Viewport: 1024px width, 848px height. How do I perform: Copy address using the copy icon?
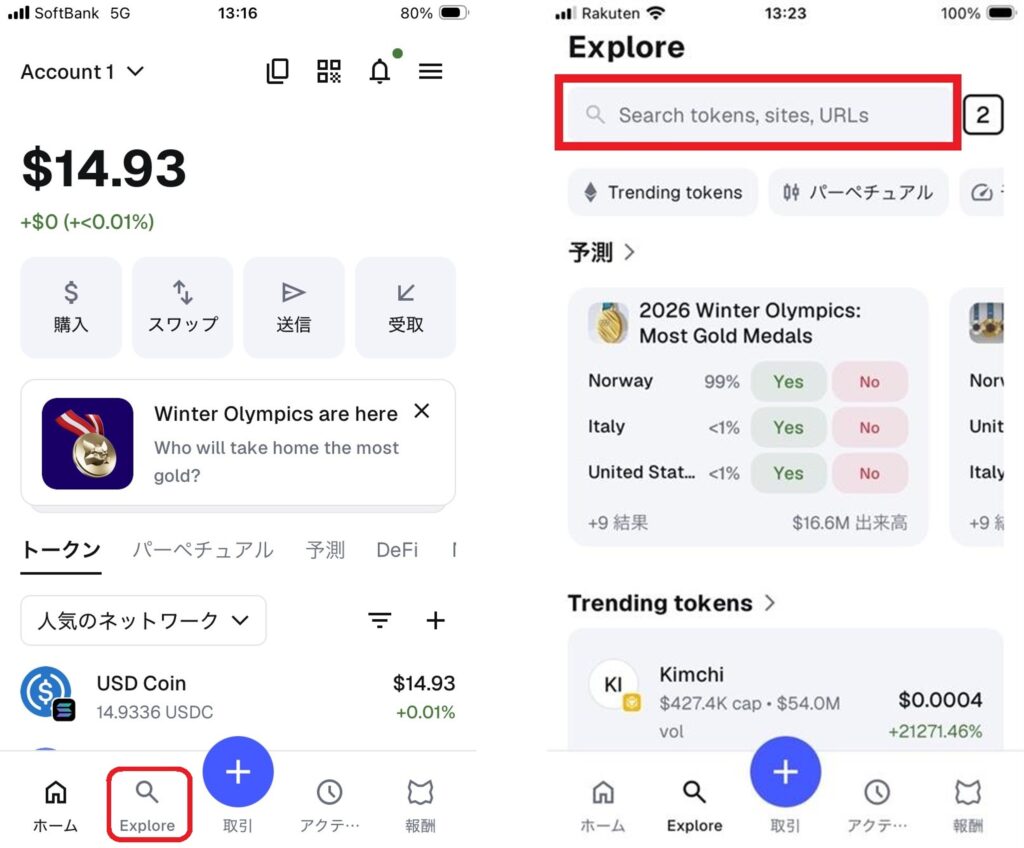click(x=278, y=71)
